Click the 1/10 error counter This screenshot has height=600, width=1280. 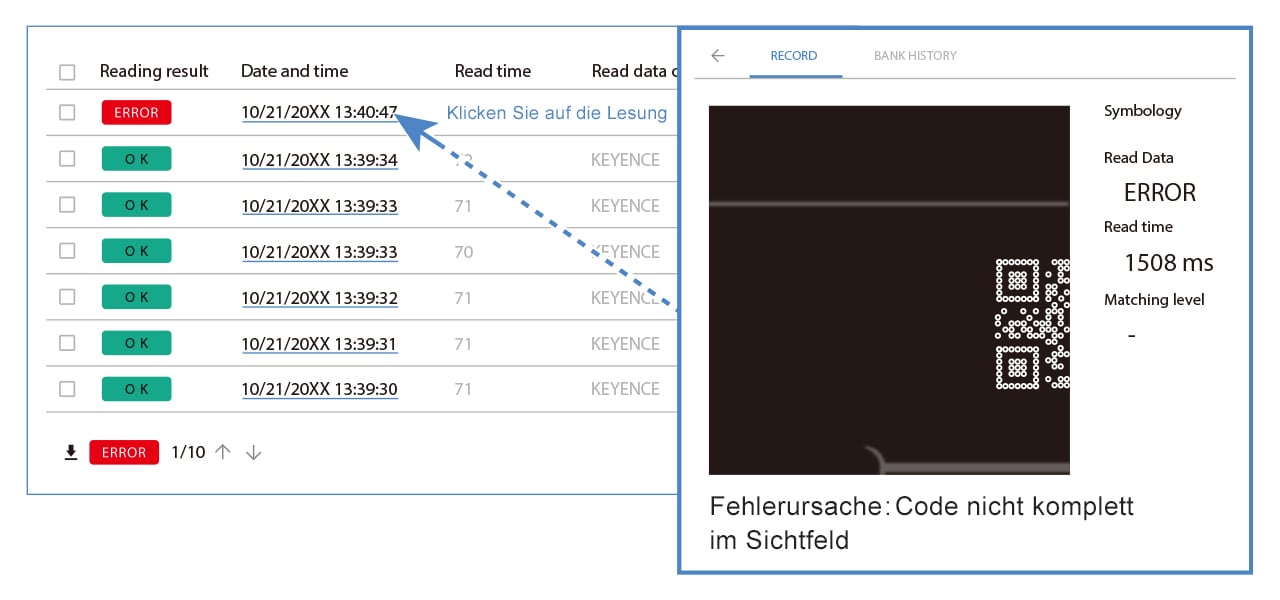pyautogui.click(x=188, y=452)
